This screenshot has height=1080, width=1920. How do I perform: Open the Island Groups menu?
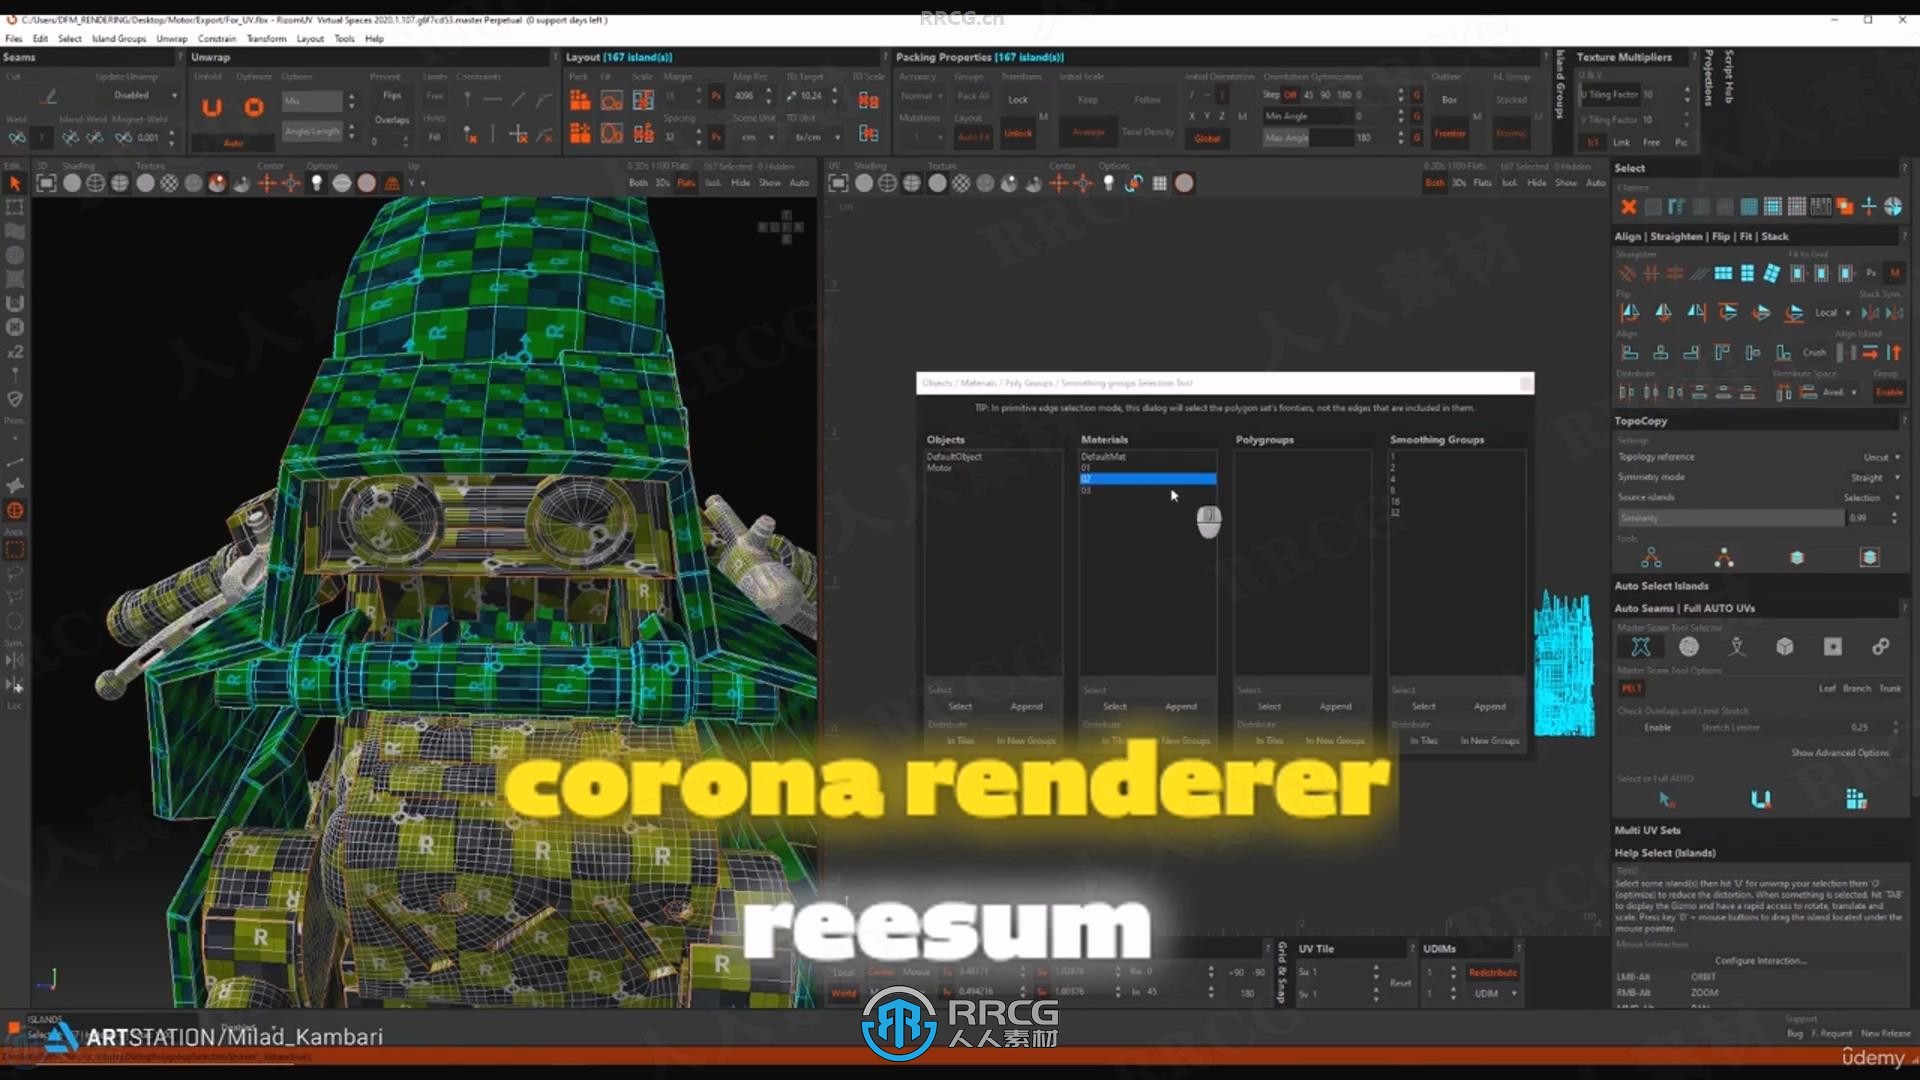[119, 39]
